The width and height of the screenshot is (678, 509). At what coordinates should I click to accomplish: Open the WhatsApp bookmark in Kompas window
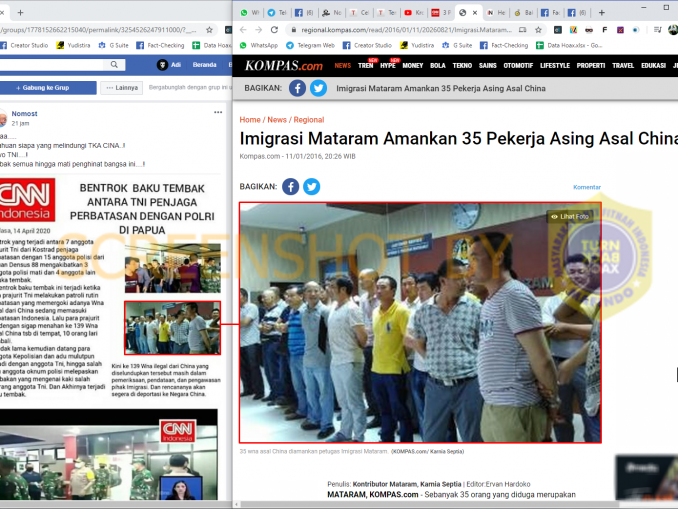point(259,45)
